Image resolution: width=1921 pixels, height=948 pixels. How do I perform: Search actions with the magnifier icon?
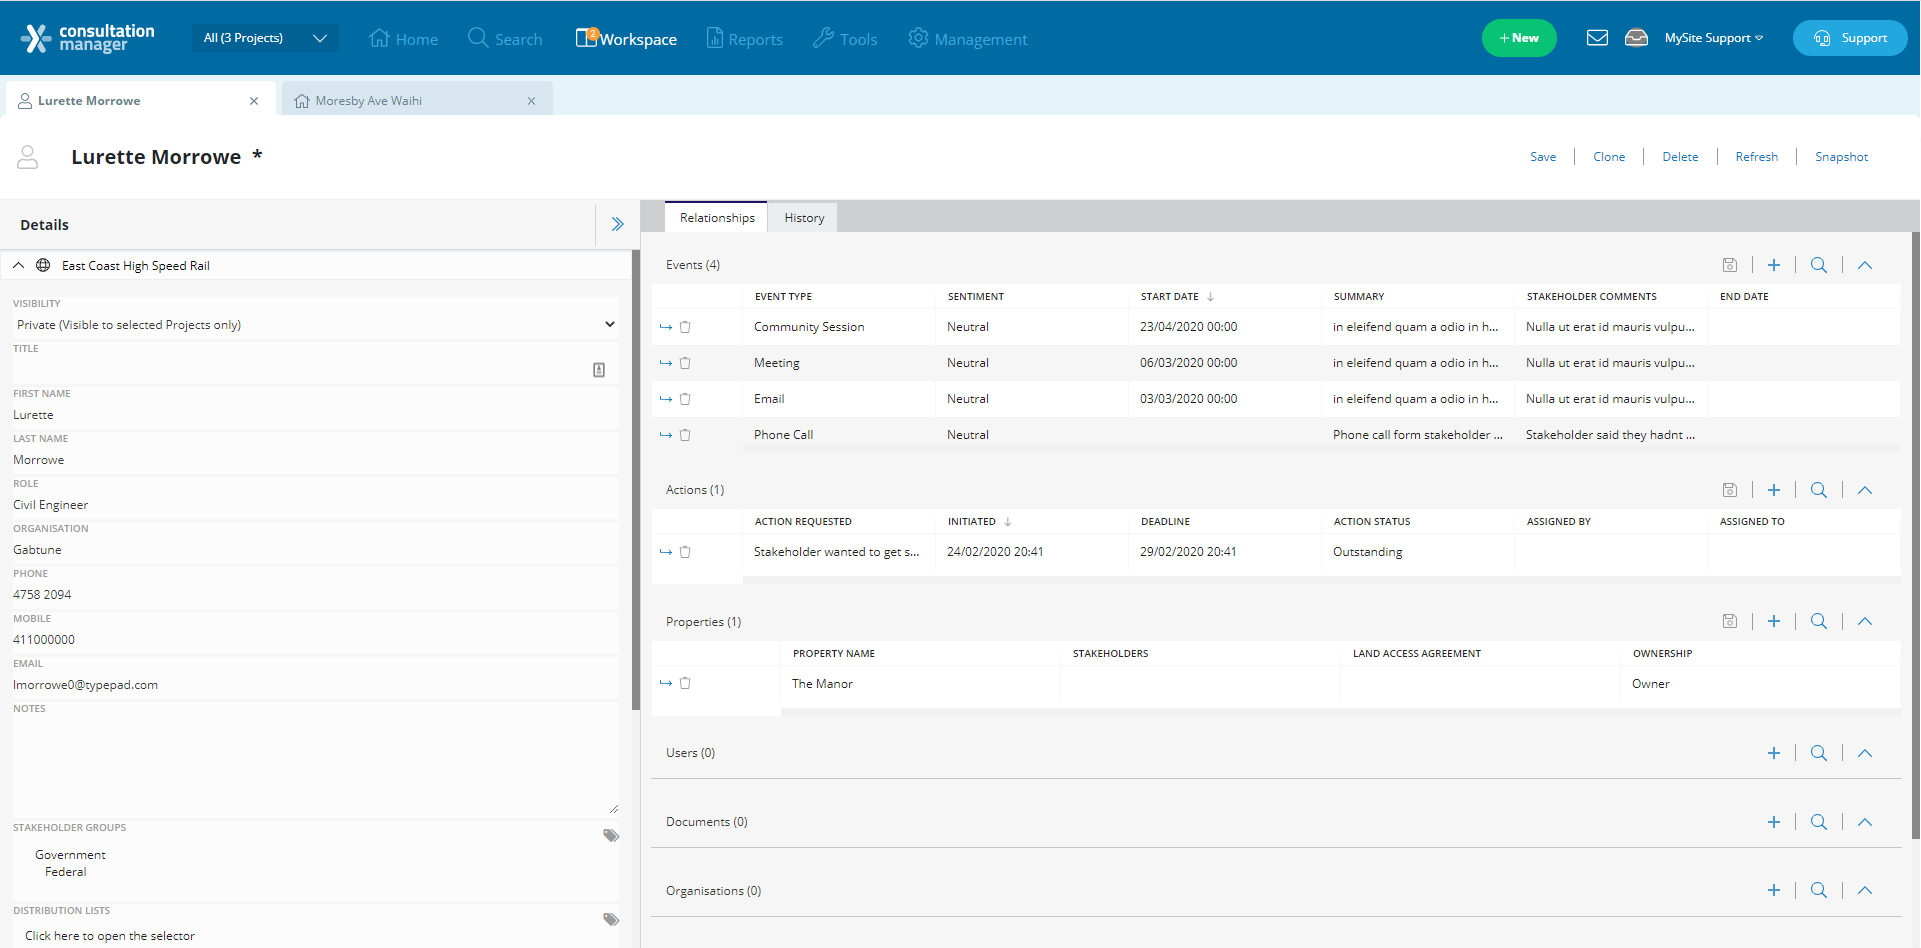tap(1819, 490)
